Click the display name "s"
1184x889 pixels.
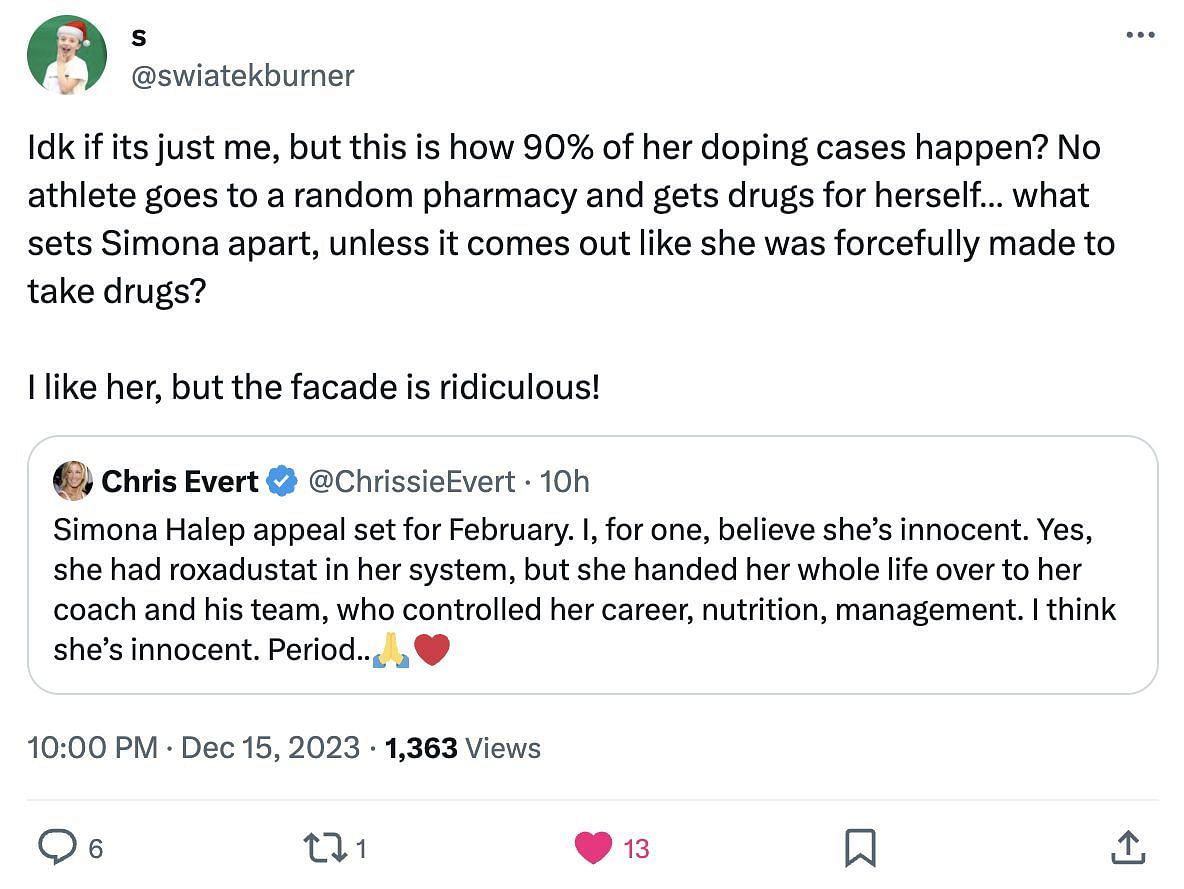139,38
